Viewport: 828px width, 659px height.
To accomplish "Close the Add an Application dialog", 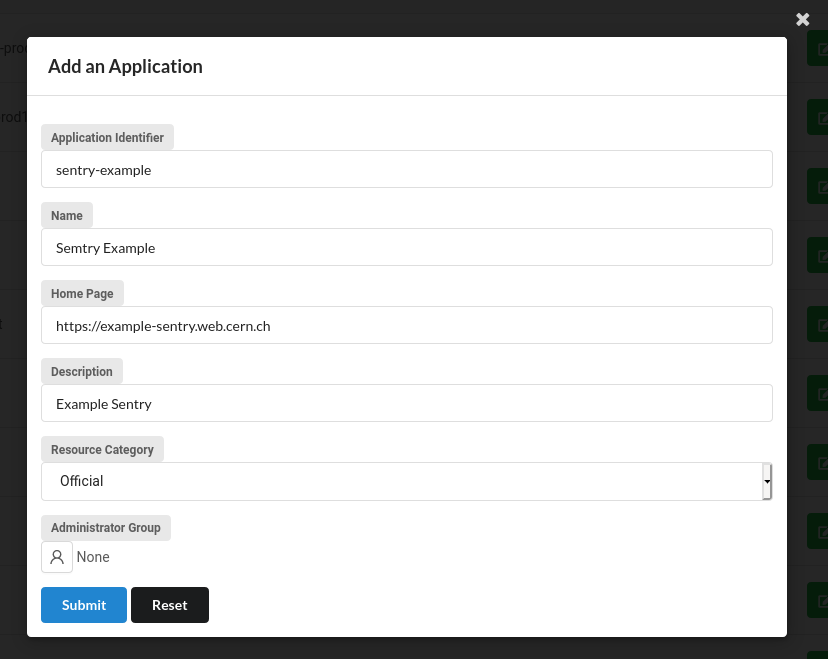I will [802, 19].
